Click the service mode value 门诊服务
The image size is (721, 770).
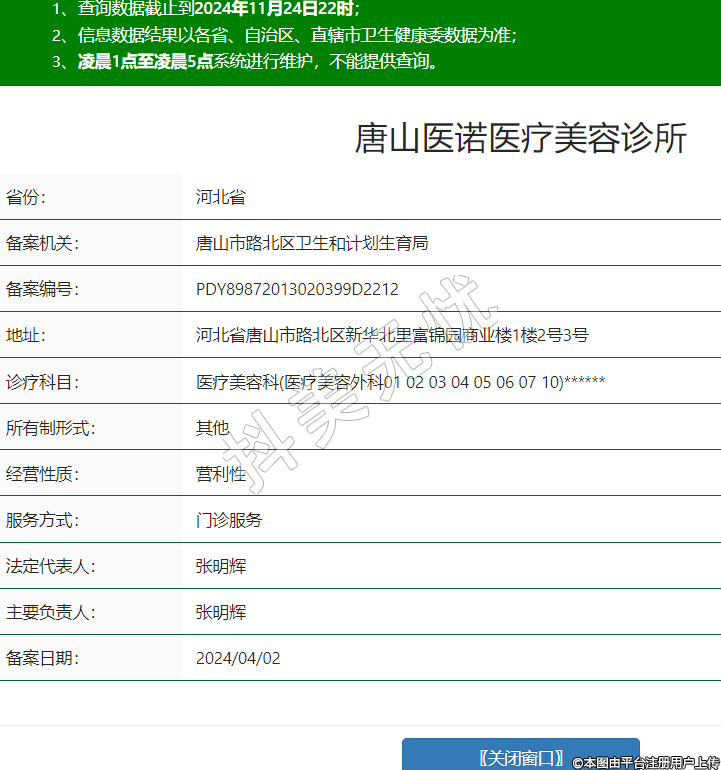click(x=229, y=520)
